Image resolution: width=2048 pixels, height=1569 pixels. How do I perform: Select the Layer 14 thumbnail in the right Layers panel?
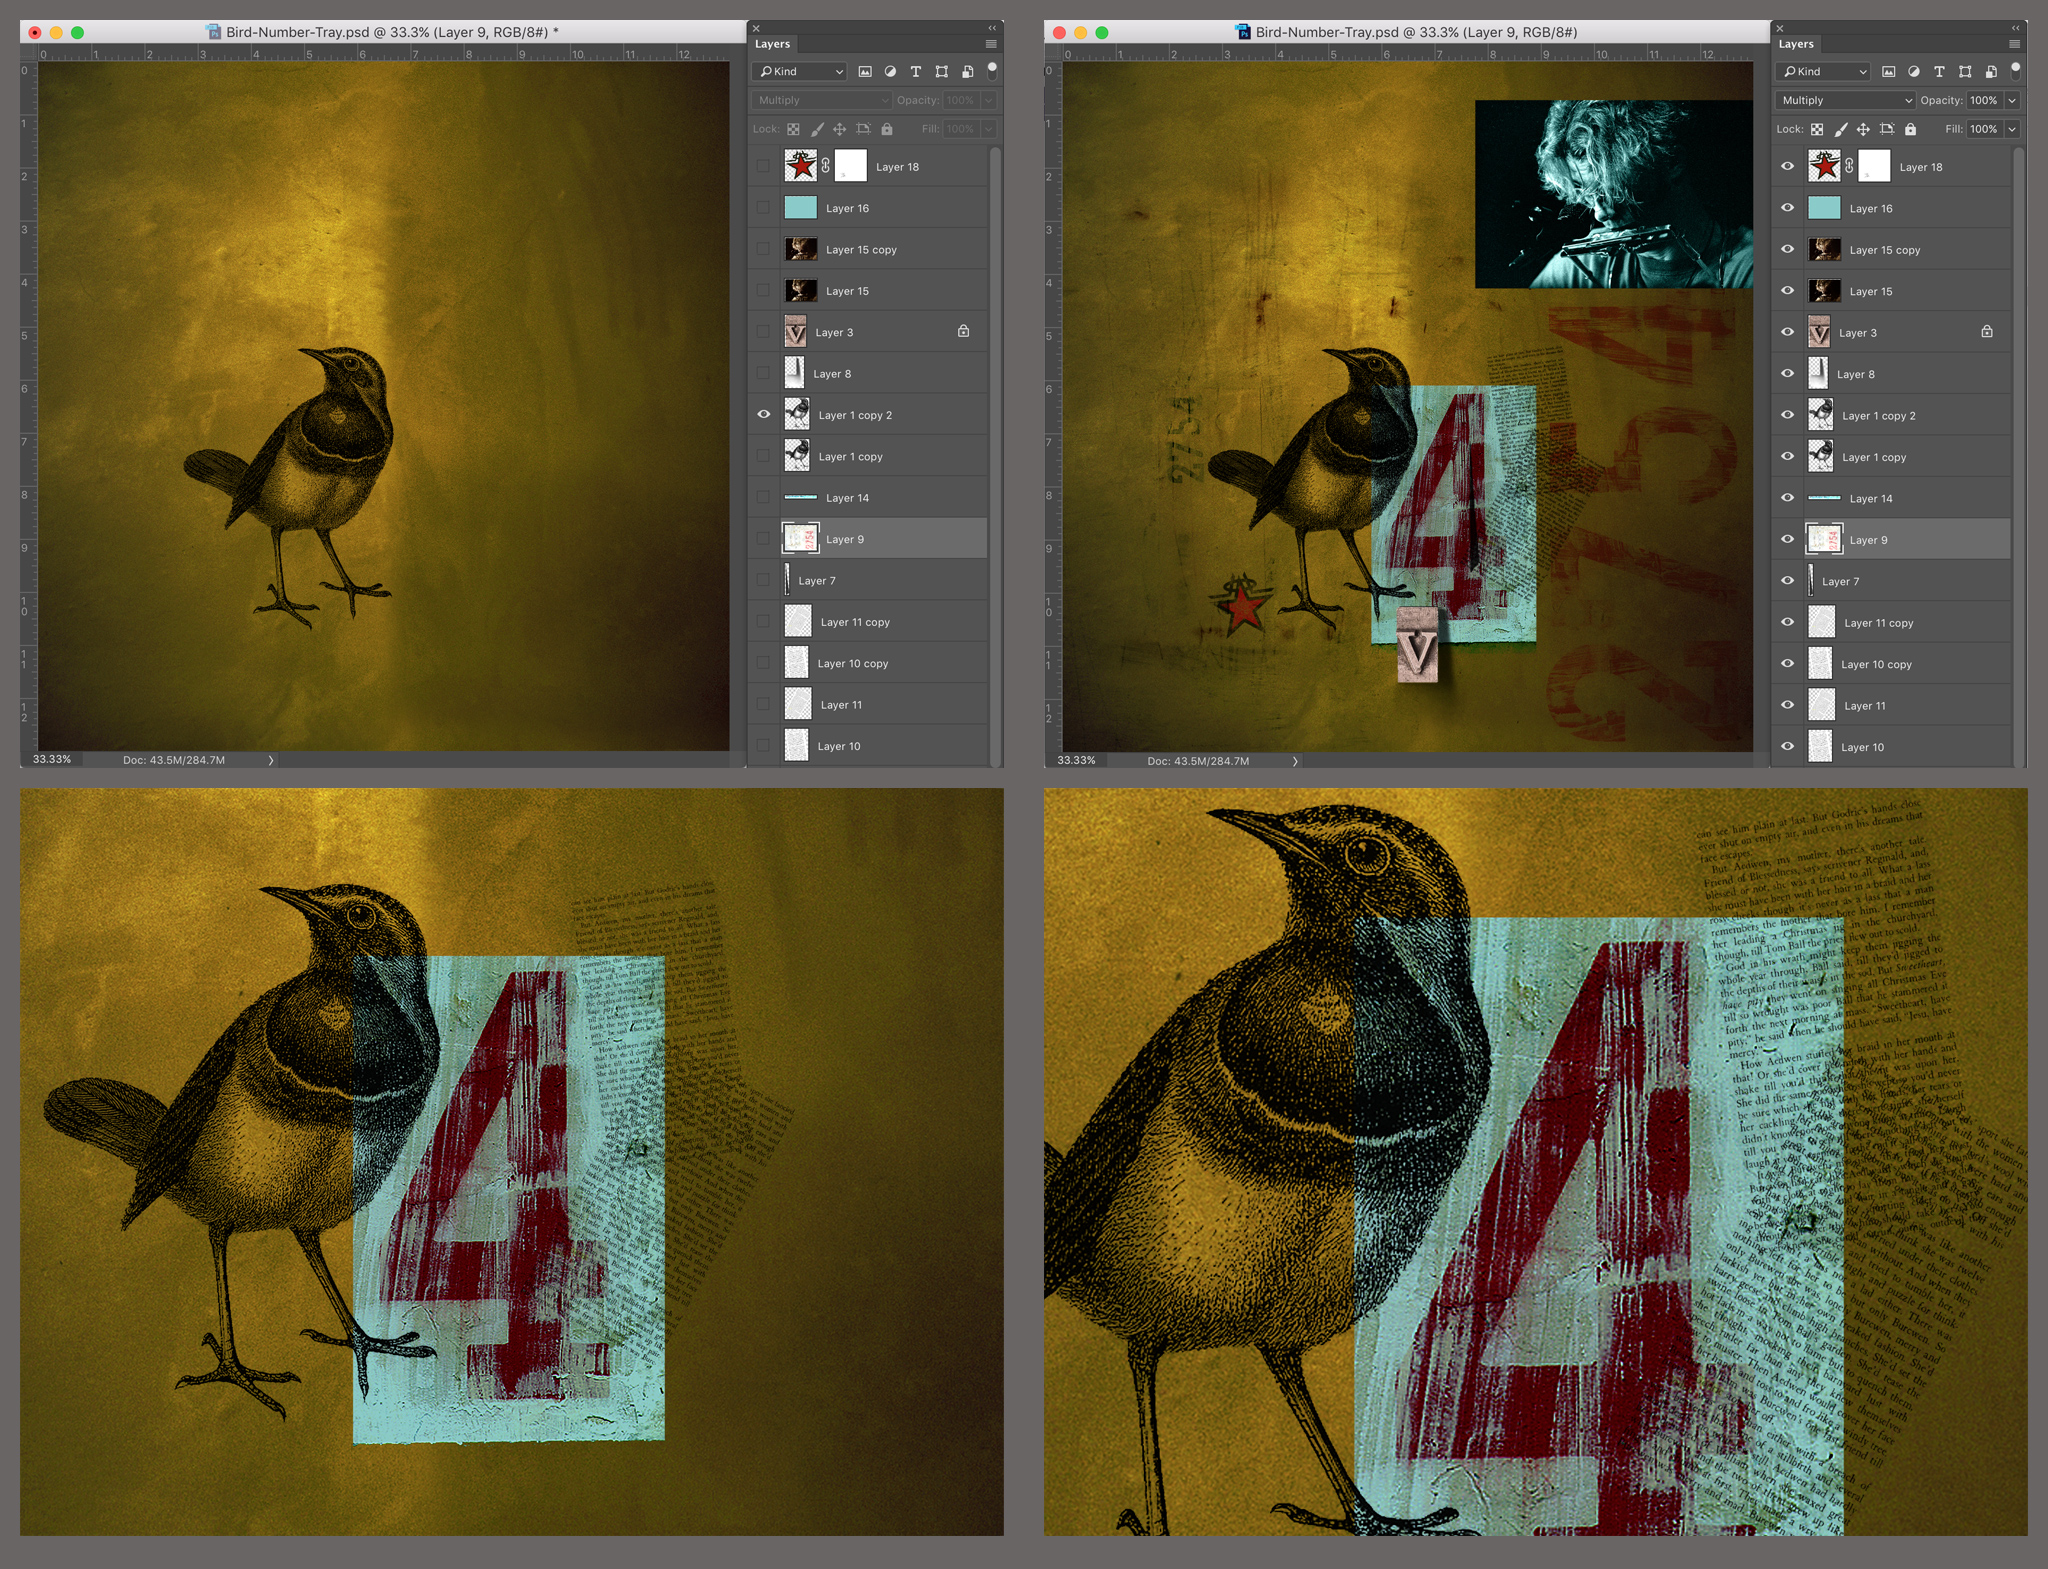click(x=1824, y=498)
